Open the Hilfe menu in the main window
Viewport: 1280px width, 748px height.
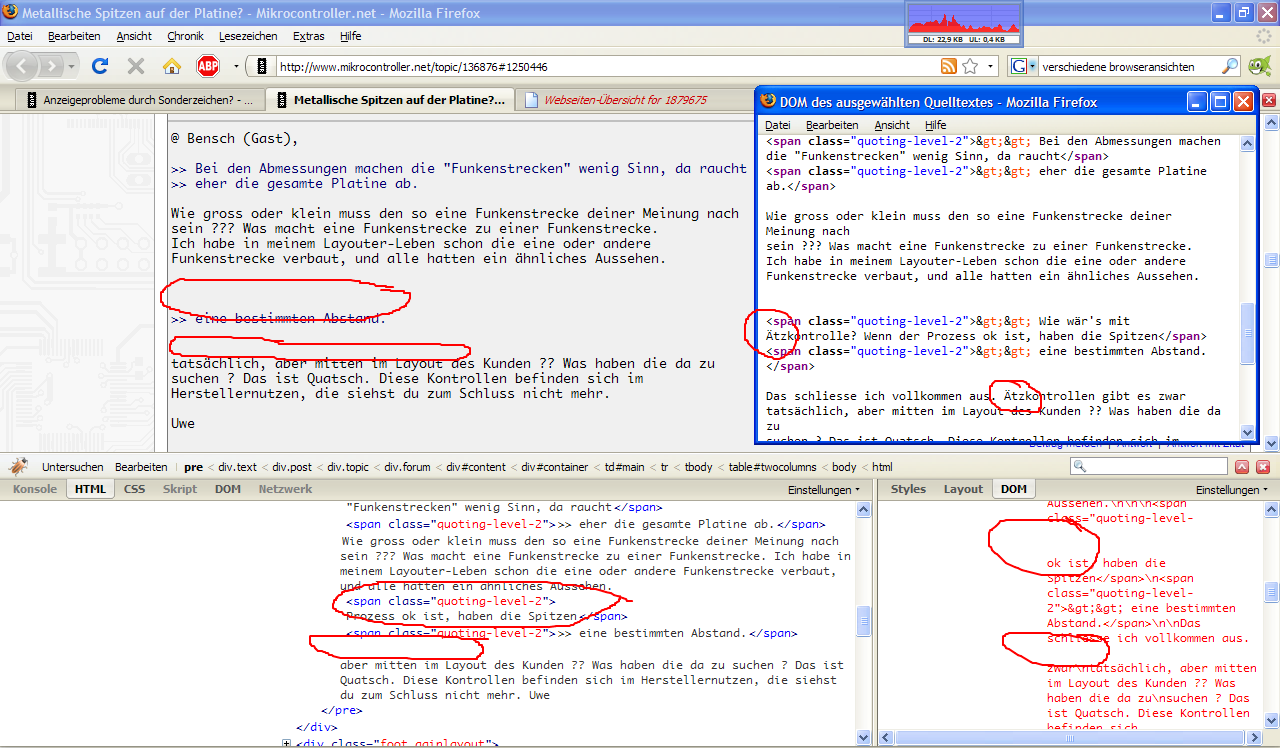pyautogui.click(x=351, y=36)
